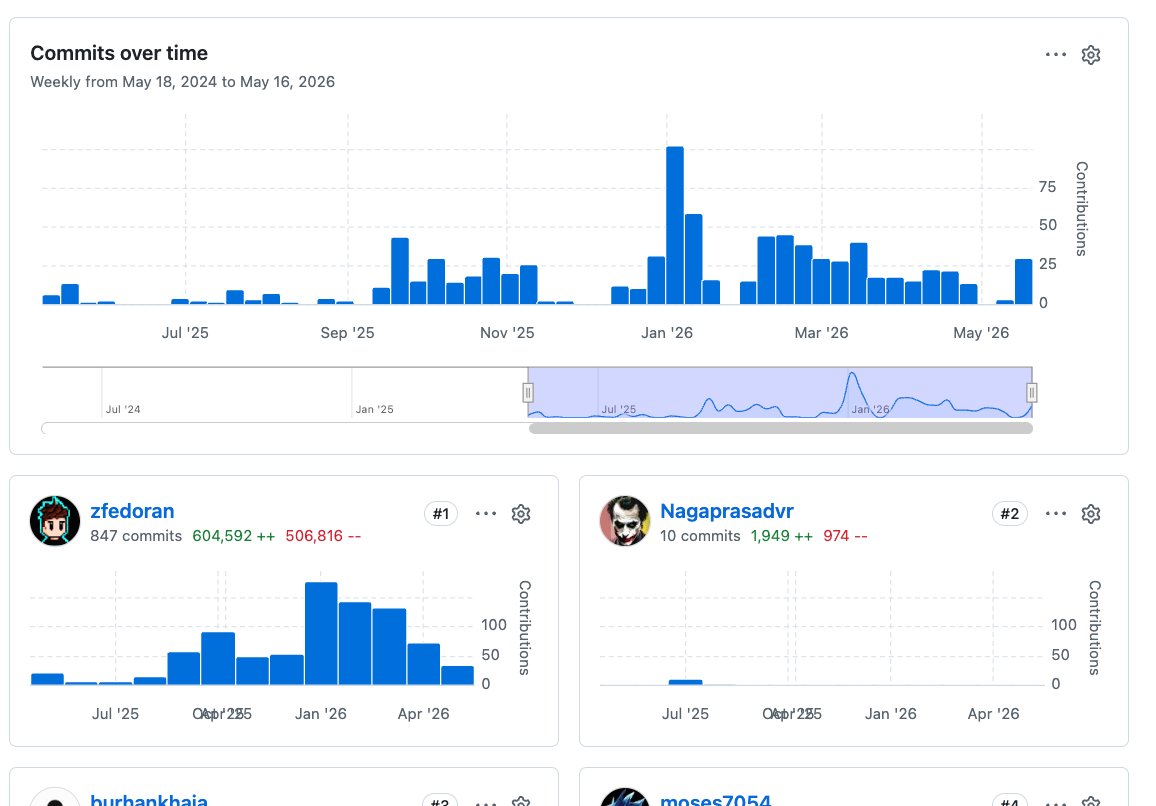Click 'Sep '25' axis label on main chart
This screenshot has height=806, width=1156.
(347, 333)
